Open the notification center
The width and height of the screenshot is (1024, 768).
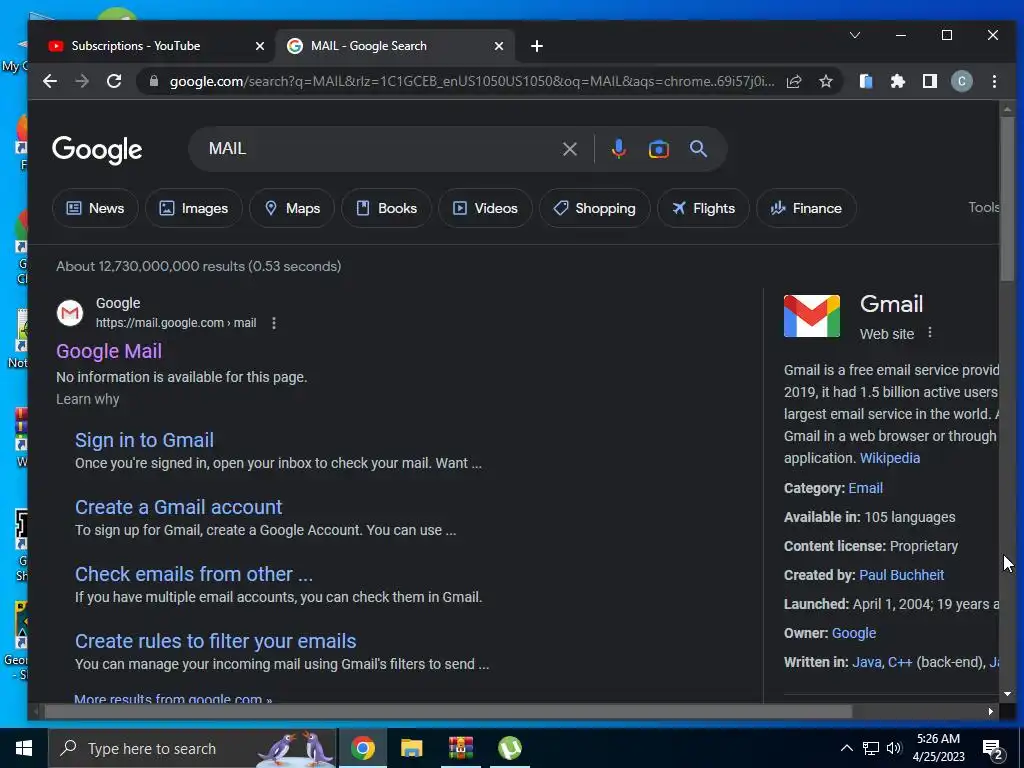point(993,749)
